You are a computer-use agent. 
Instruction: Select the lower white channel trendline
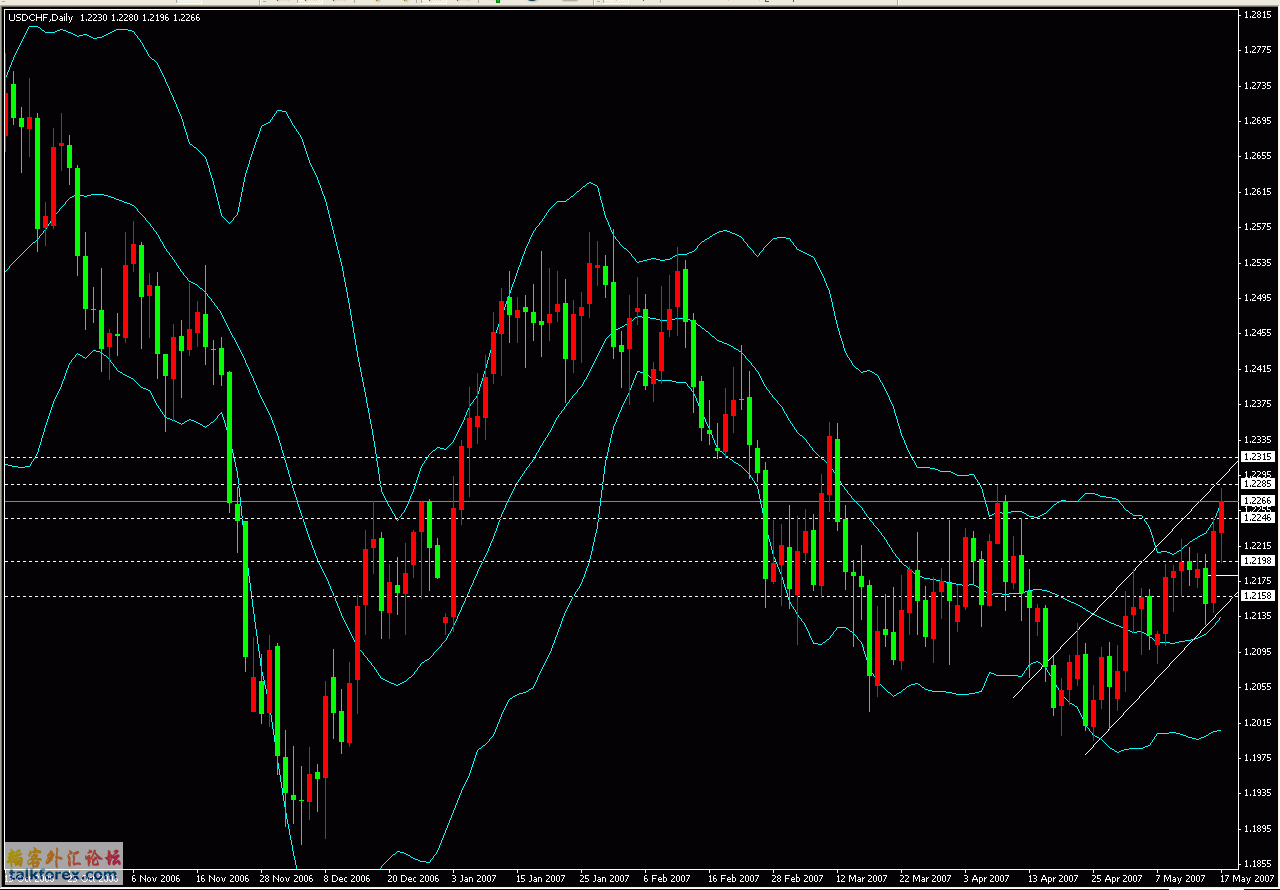pyautogui.click(x=1162, y=672)
